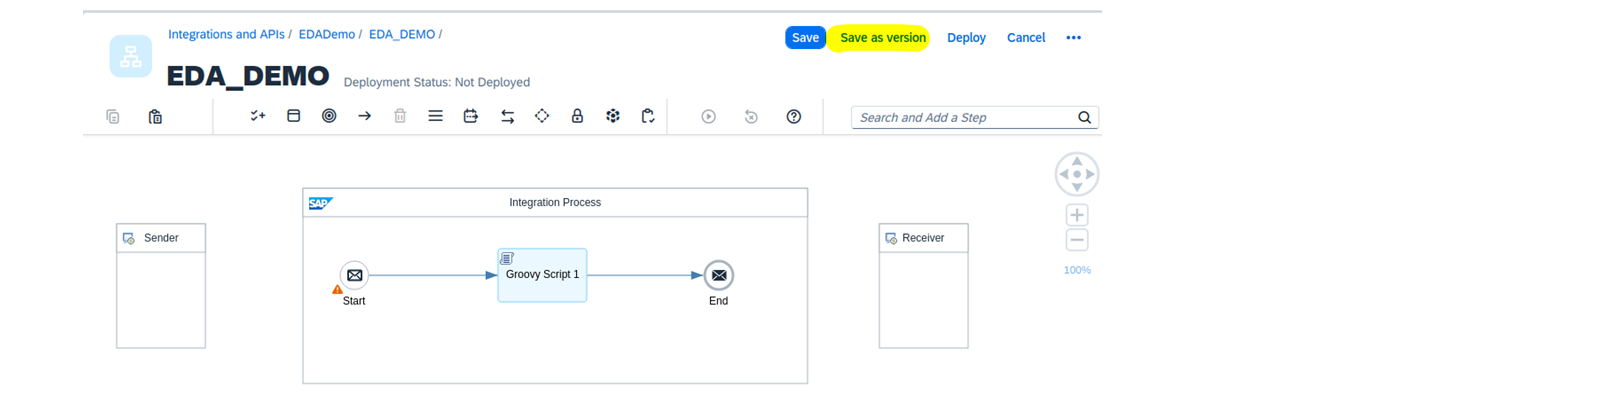1600x395 pixels.
Task: Click the integration flow artifact icon beside title
Action: coord(131,57)
